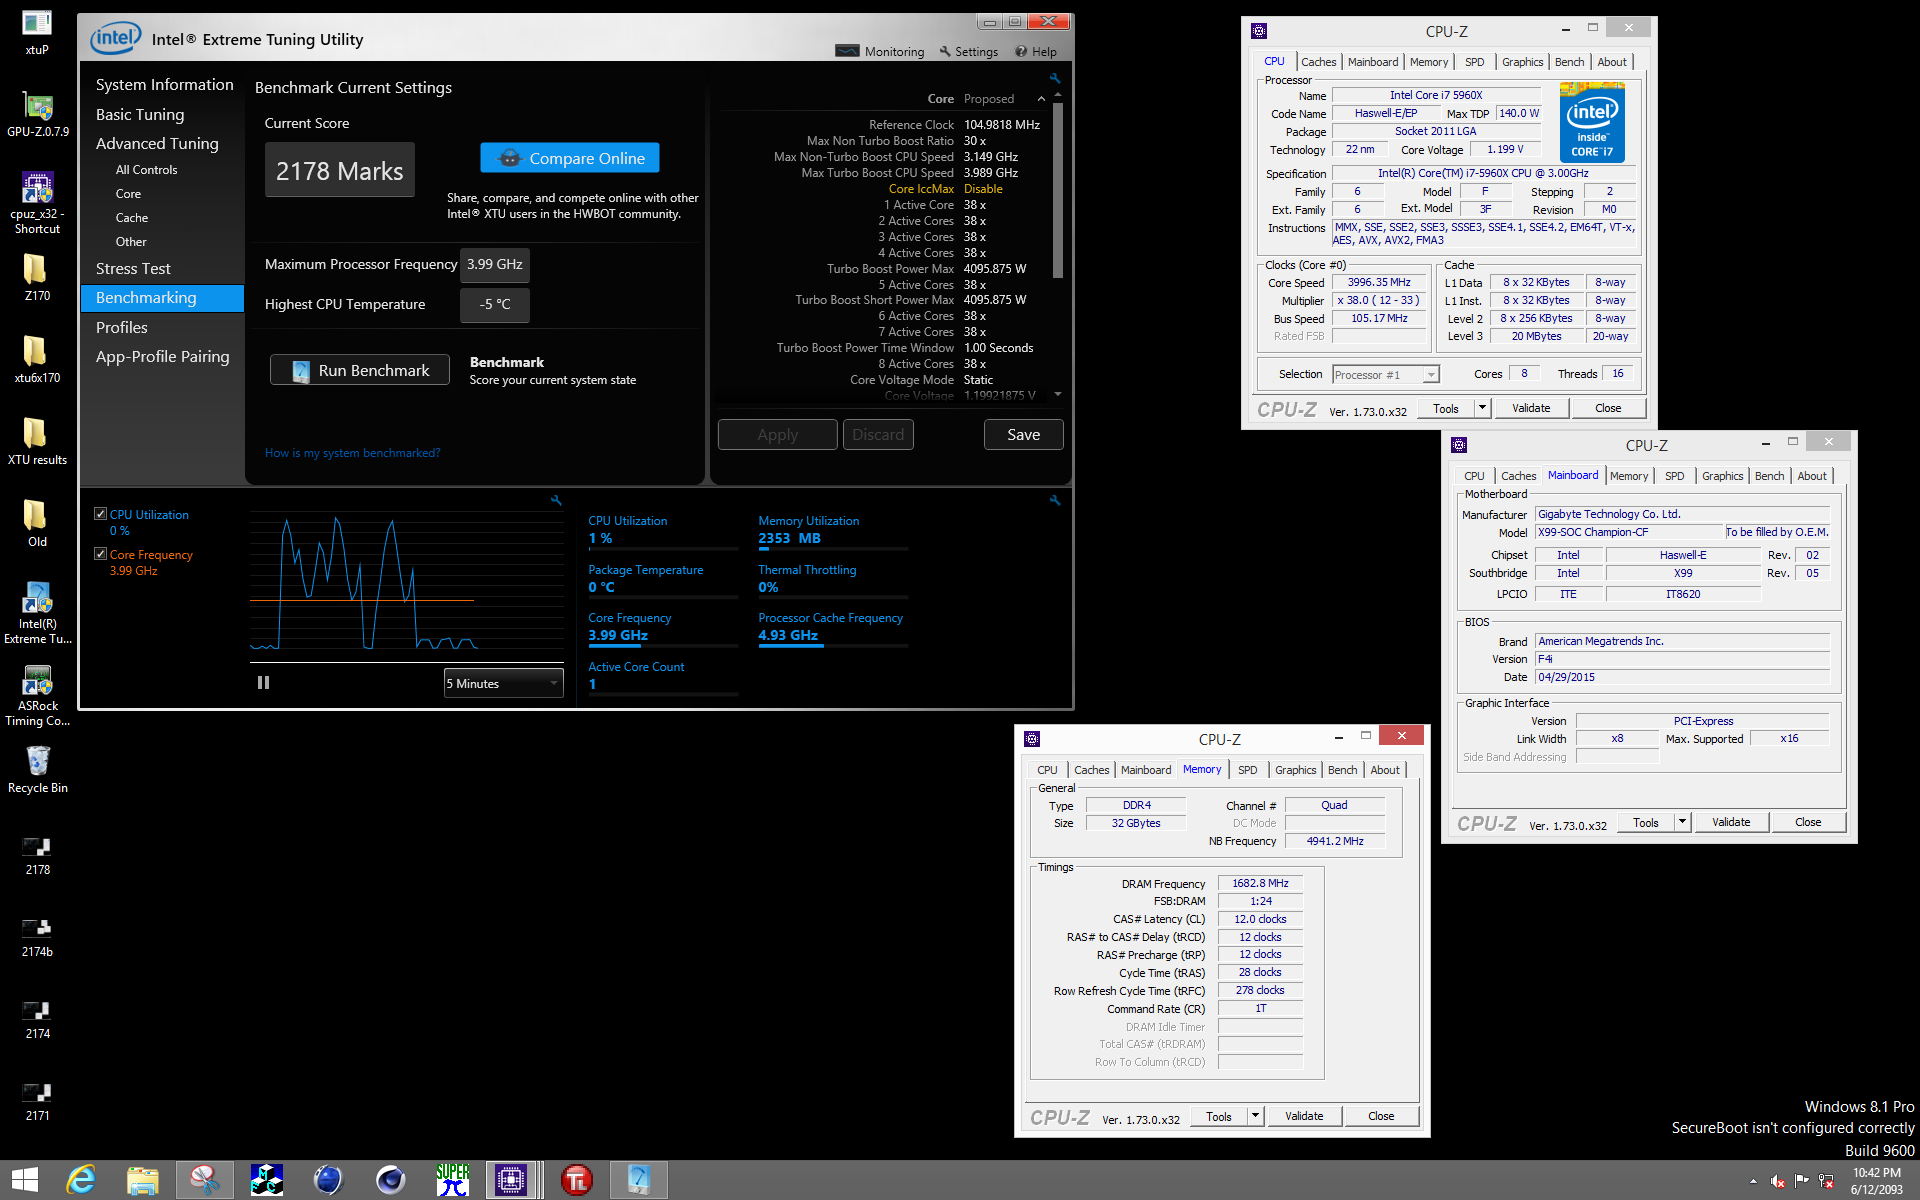1920x1200 pixels.
Task: Click wrench icon in monitoring stats panel
Action: point(1054,500)
